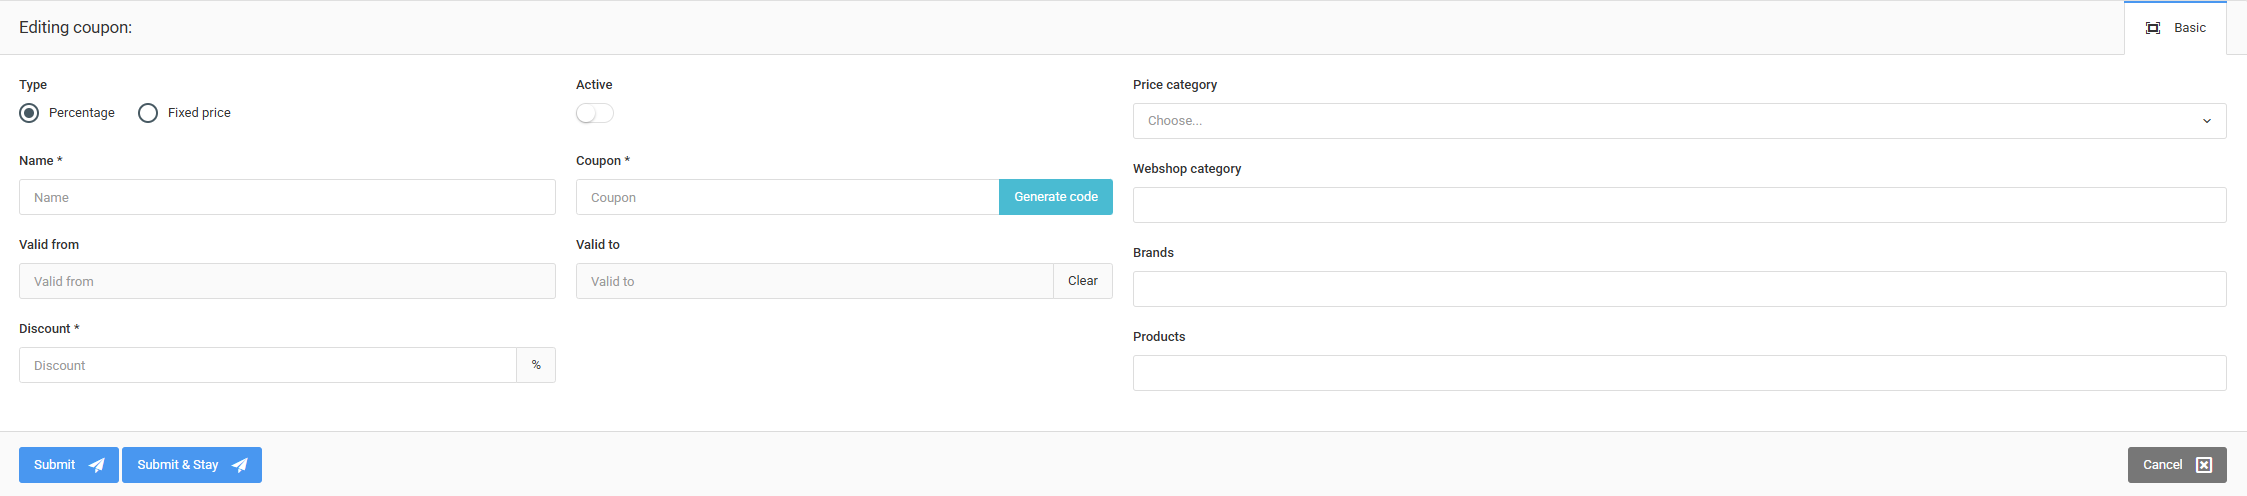Clear the Valid to date
The image size is (2247, 496).
tap(1083, 281)
